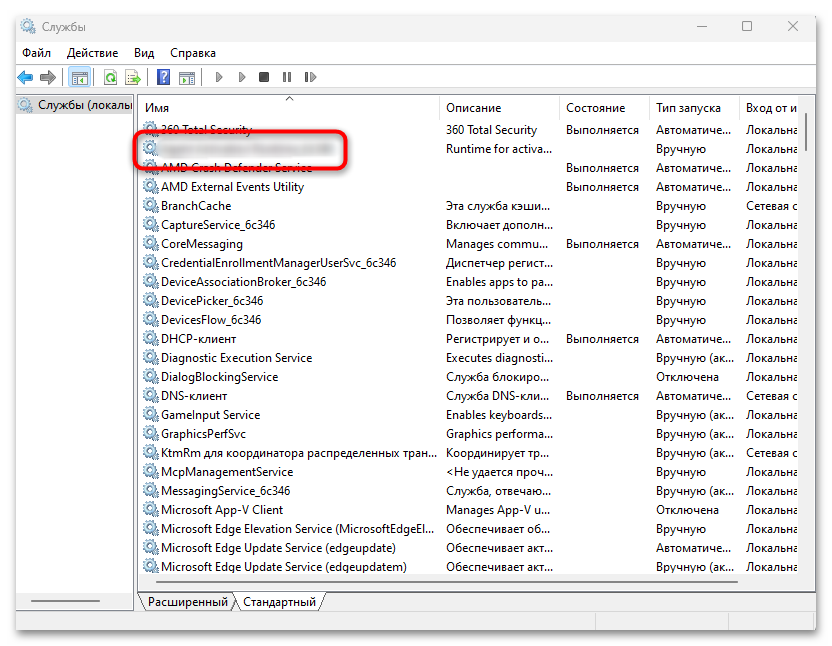Screen dimensions: 832x646
Task: Click the gear icon beside DHCP-клиент
Action: click(x=151, y=339)
